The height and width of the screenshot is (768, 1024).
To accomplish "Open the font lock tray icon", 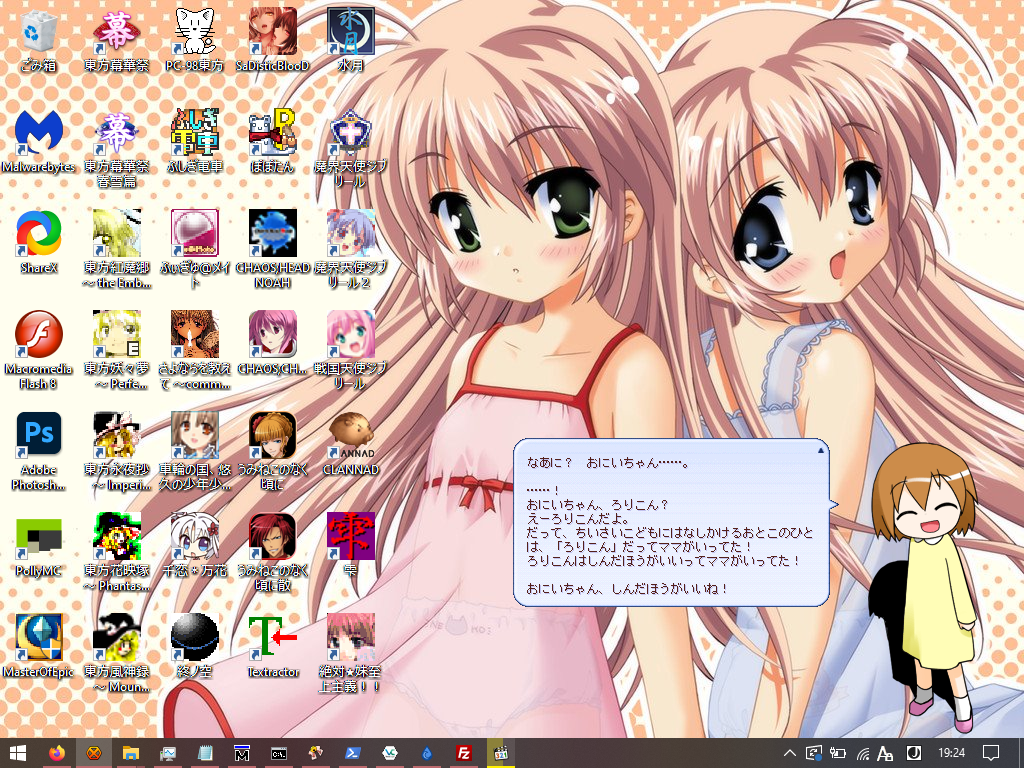I will 885,753.
